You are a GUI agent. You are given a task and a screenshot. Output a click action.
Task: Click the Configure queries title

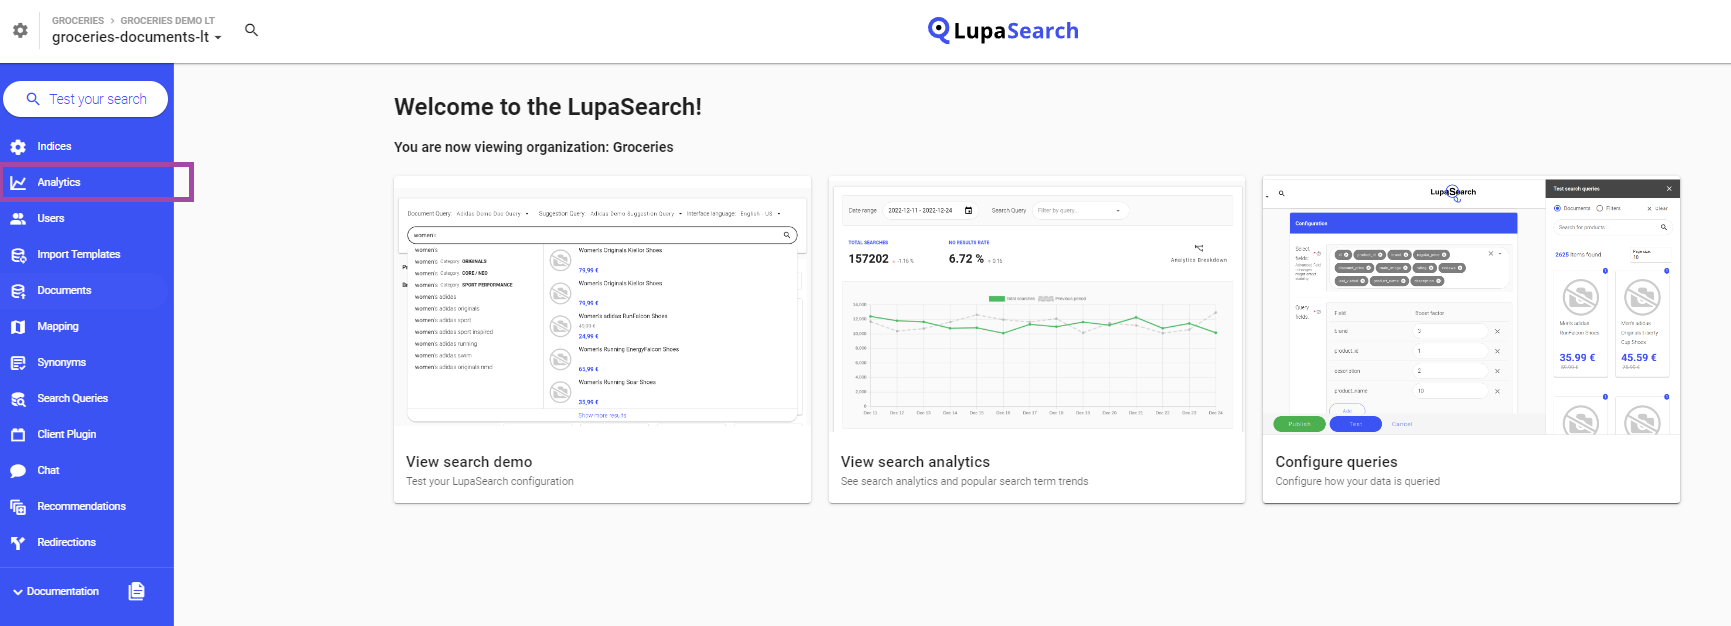click(x=1336, y=462)
